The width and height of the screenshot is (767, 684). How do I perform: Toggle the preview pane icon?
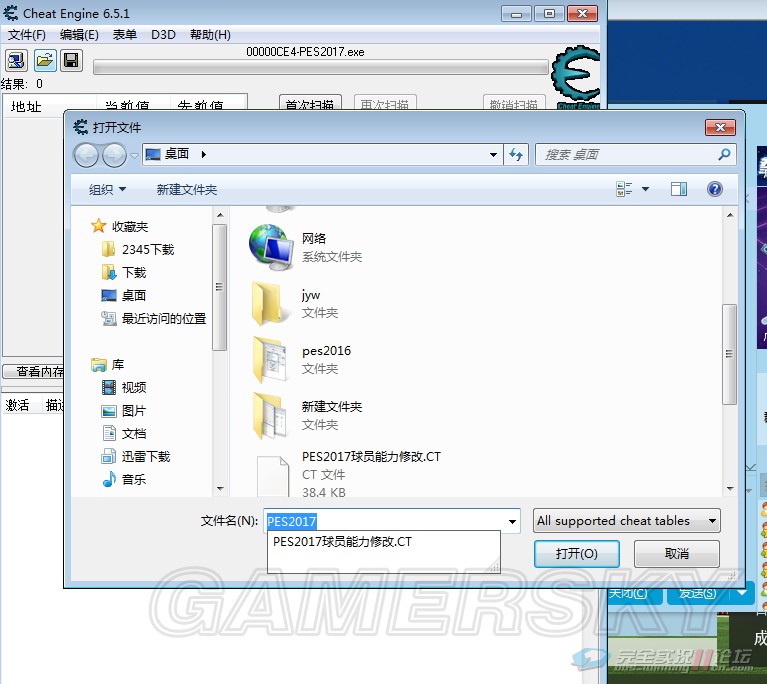679,189
